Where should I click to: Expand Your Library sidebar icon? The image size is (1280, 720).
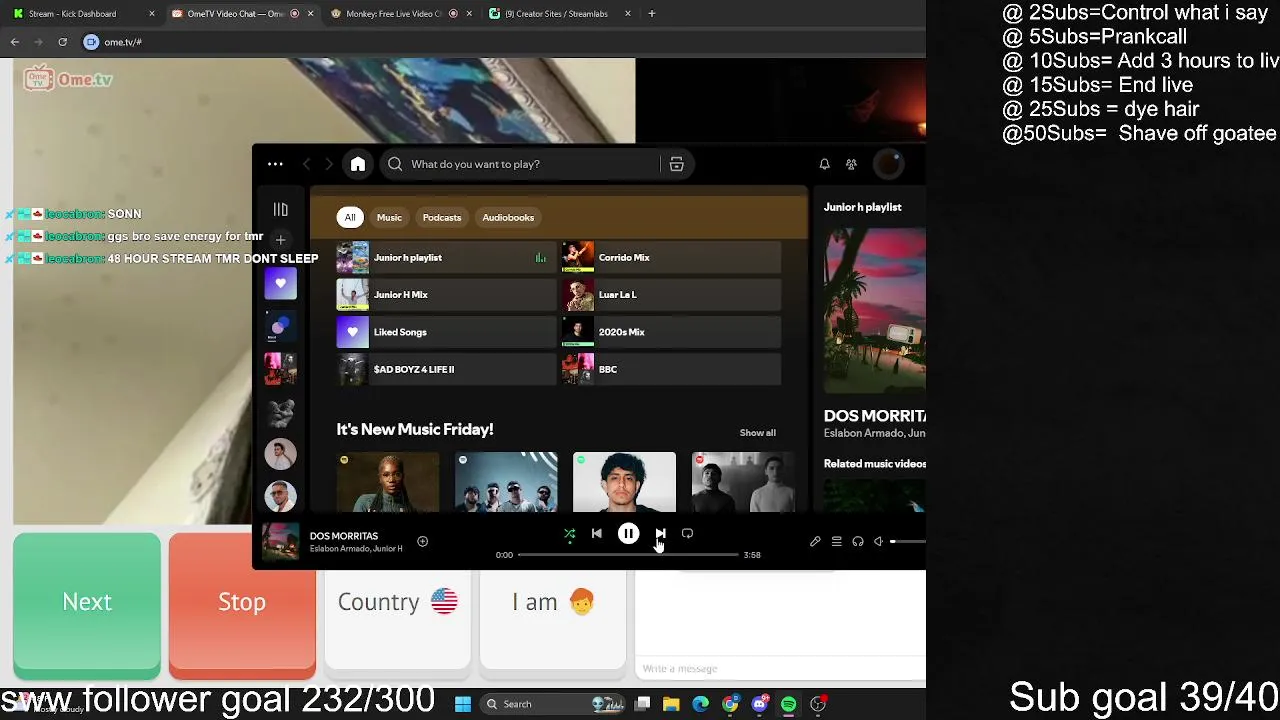(x=280, y=210)
